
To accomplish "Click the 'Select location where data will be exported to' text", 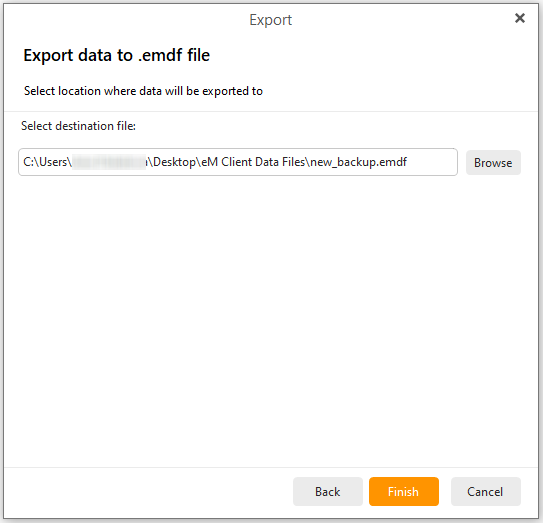I will 143,91.
